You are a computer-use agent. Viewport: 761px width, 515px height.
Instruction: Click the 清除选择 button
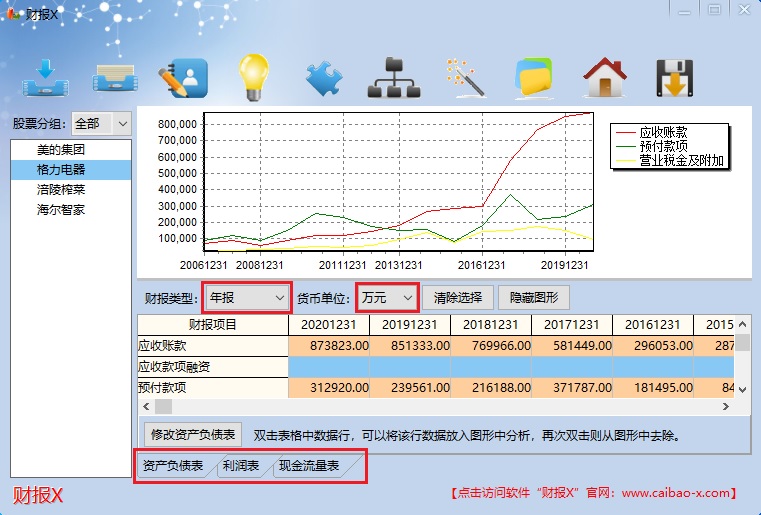(x=458, y=298)
